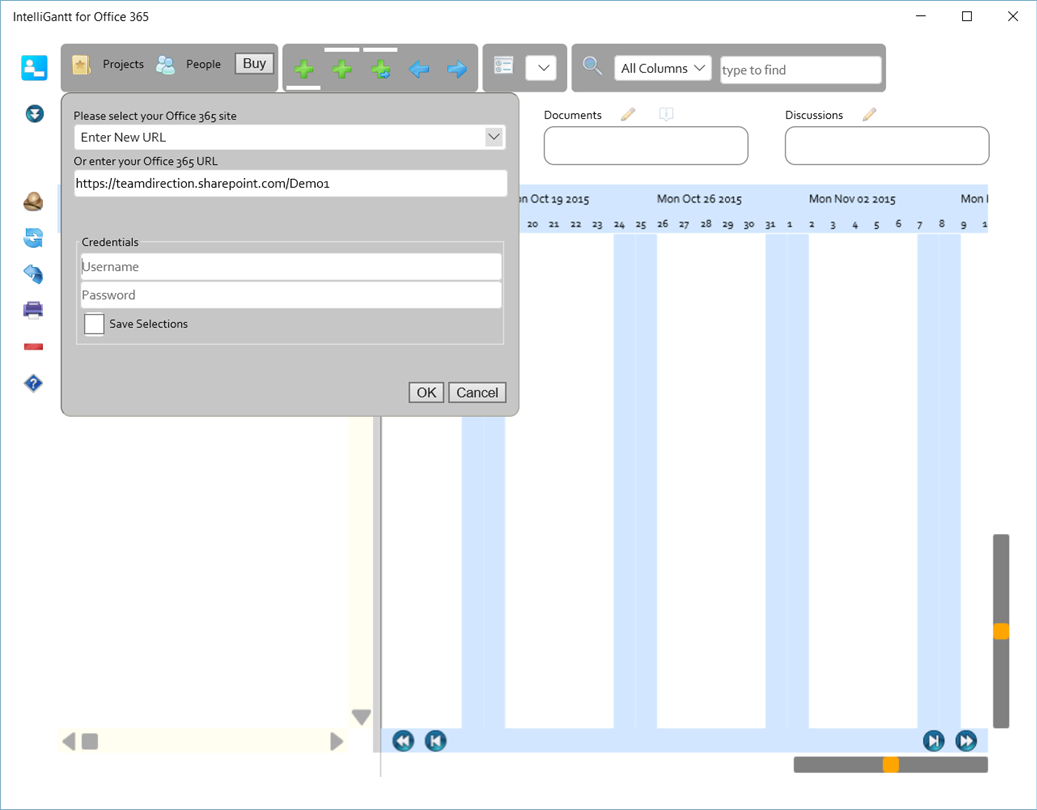Screen dimensions: 1037x810
Task: Edit Discussions with pencil icon
Action: (x=869, y=114)
